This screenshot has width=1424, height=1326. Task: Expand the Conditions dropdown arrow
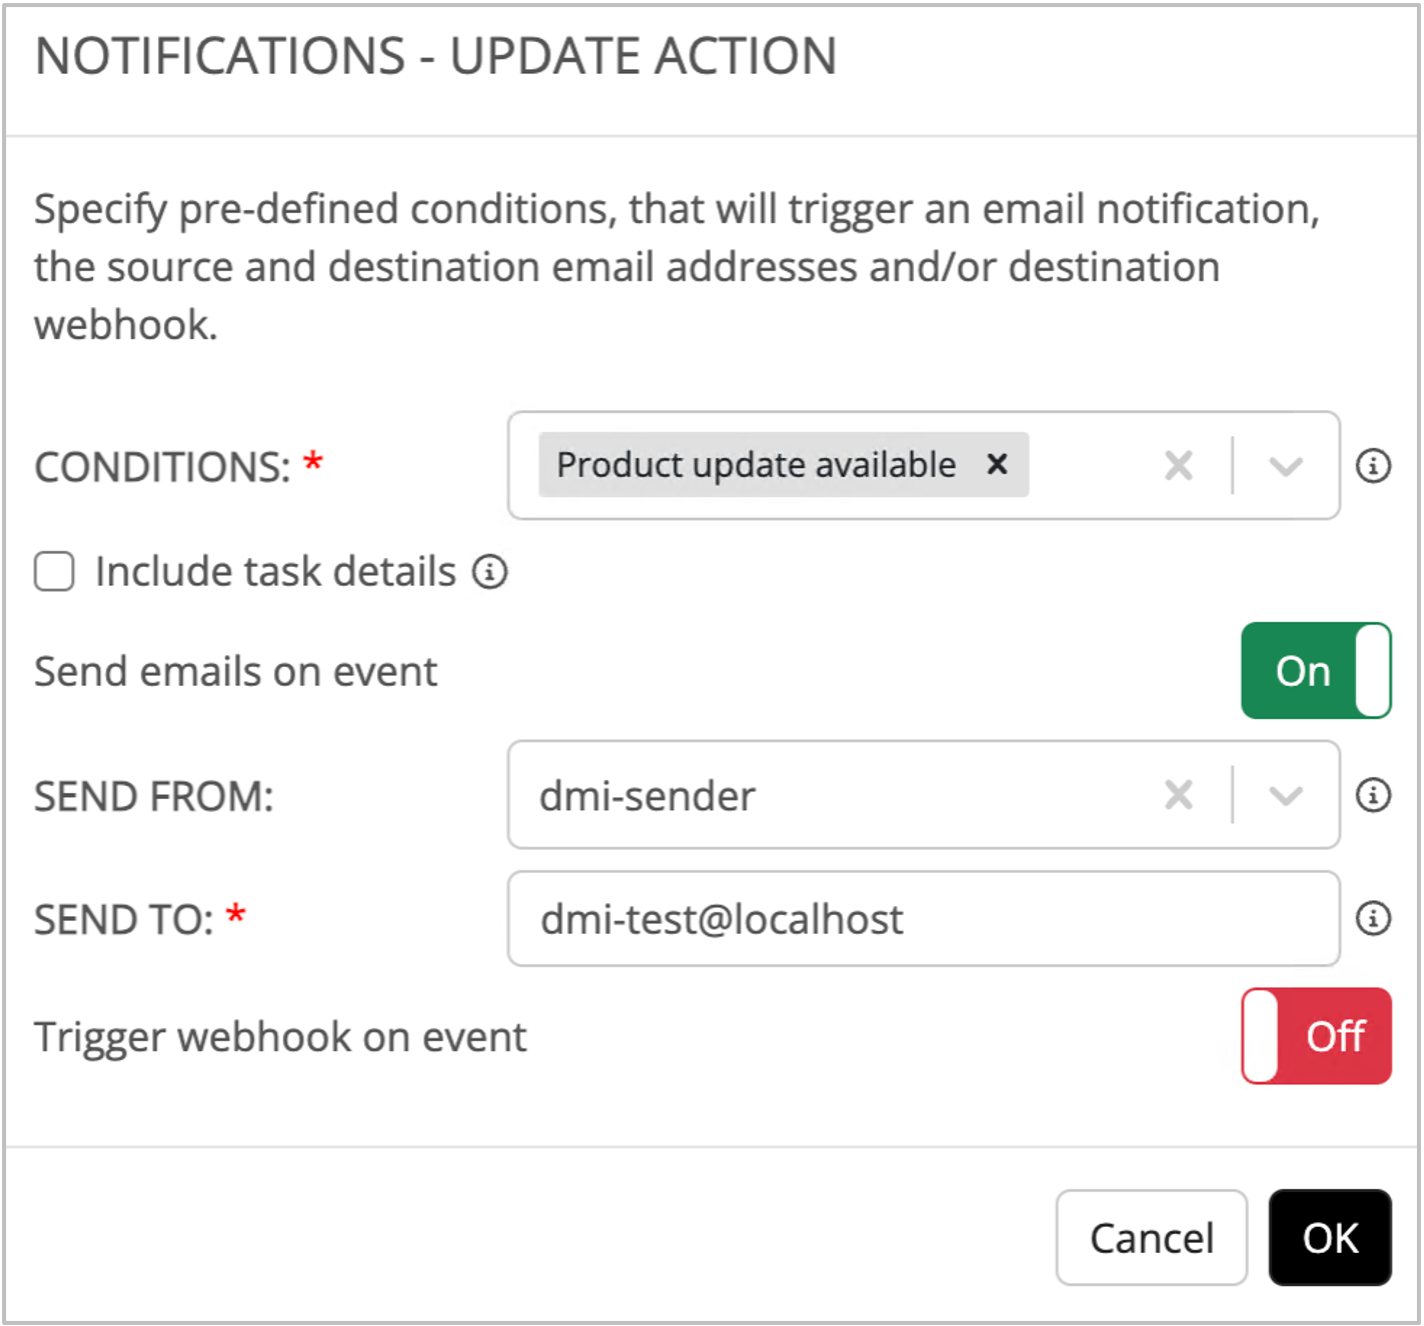(x=1285, y=465)
